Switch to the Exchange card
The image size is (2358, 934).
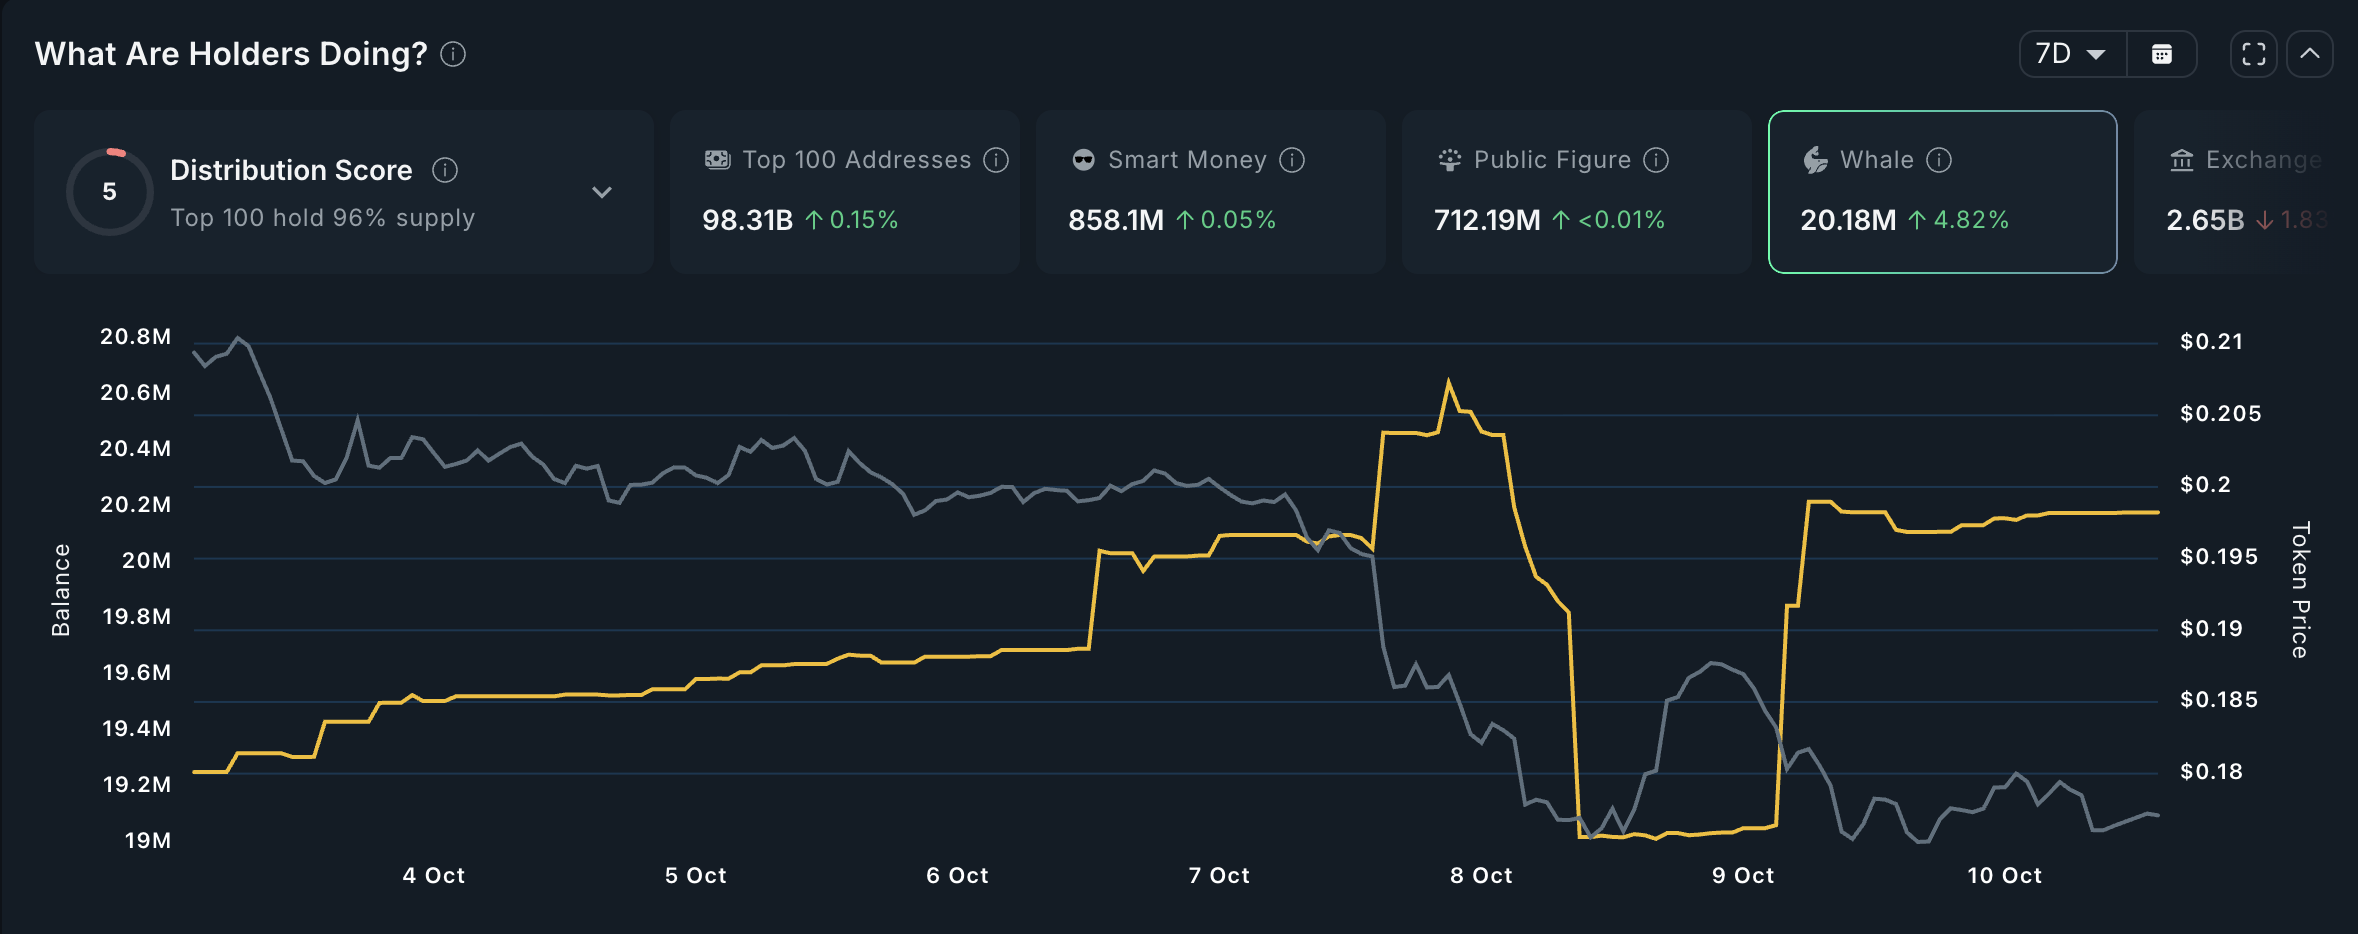point(2245,192)
